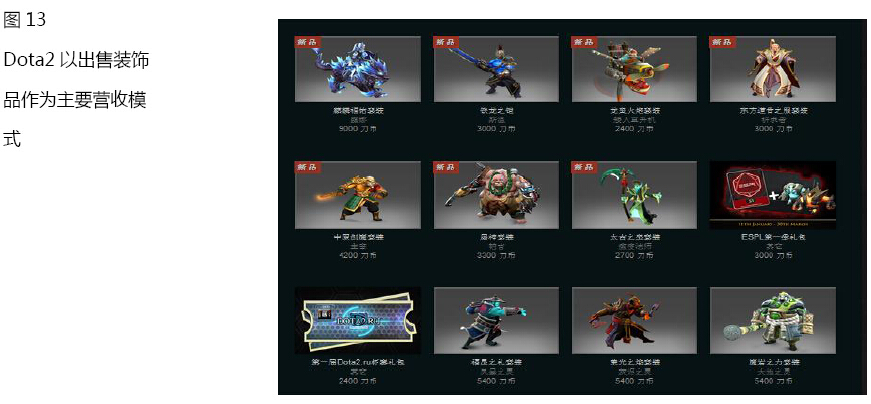Open the ESPL first season bundle image
This screenshot has height=404, width=871.
tap(773, 195)
